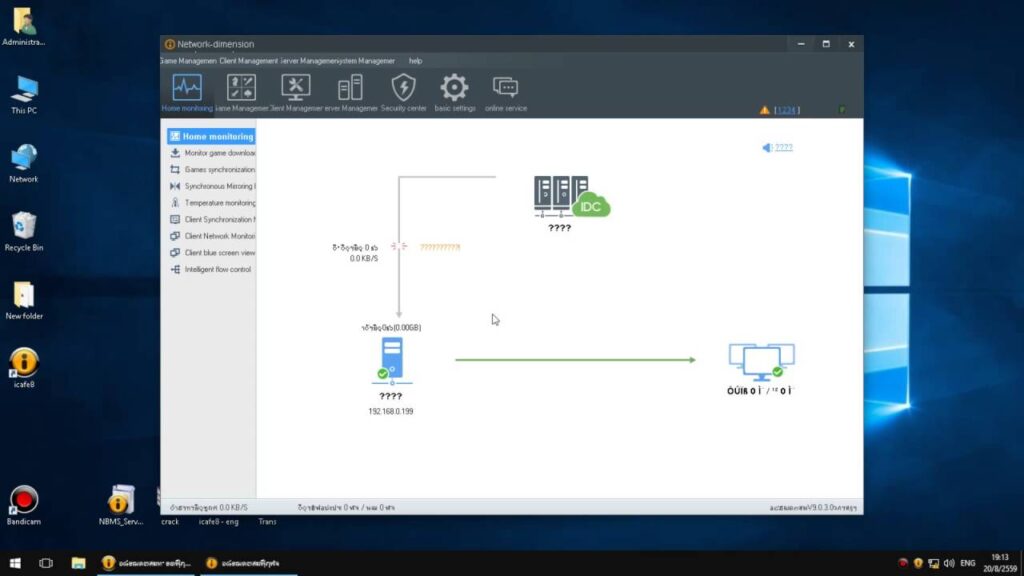Select the This PC desktop icon
This screenshot has height=576, width=1024.
tap(24, 94)
